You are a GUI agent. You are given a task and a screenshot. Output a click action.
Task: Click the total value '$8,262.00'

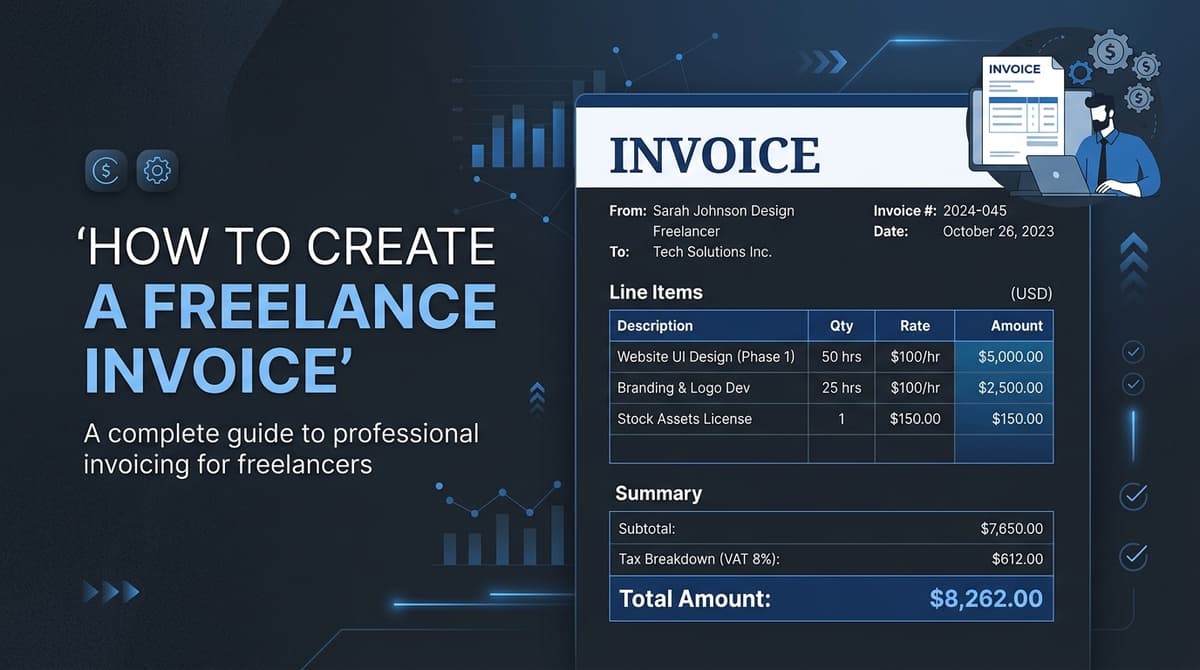point(986,599)
